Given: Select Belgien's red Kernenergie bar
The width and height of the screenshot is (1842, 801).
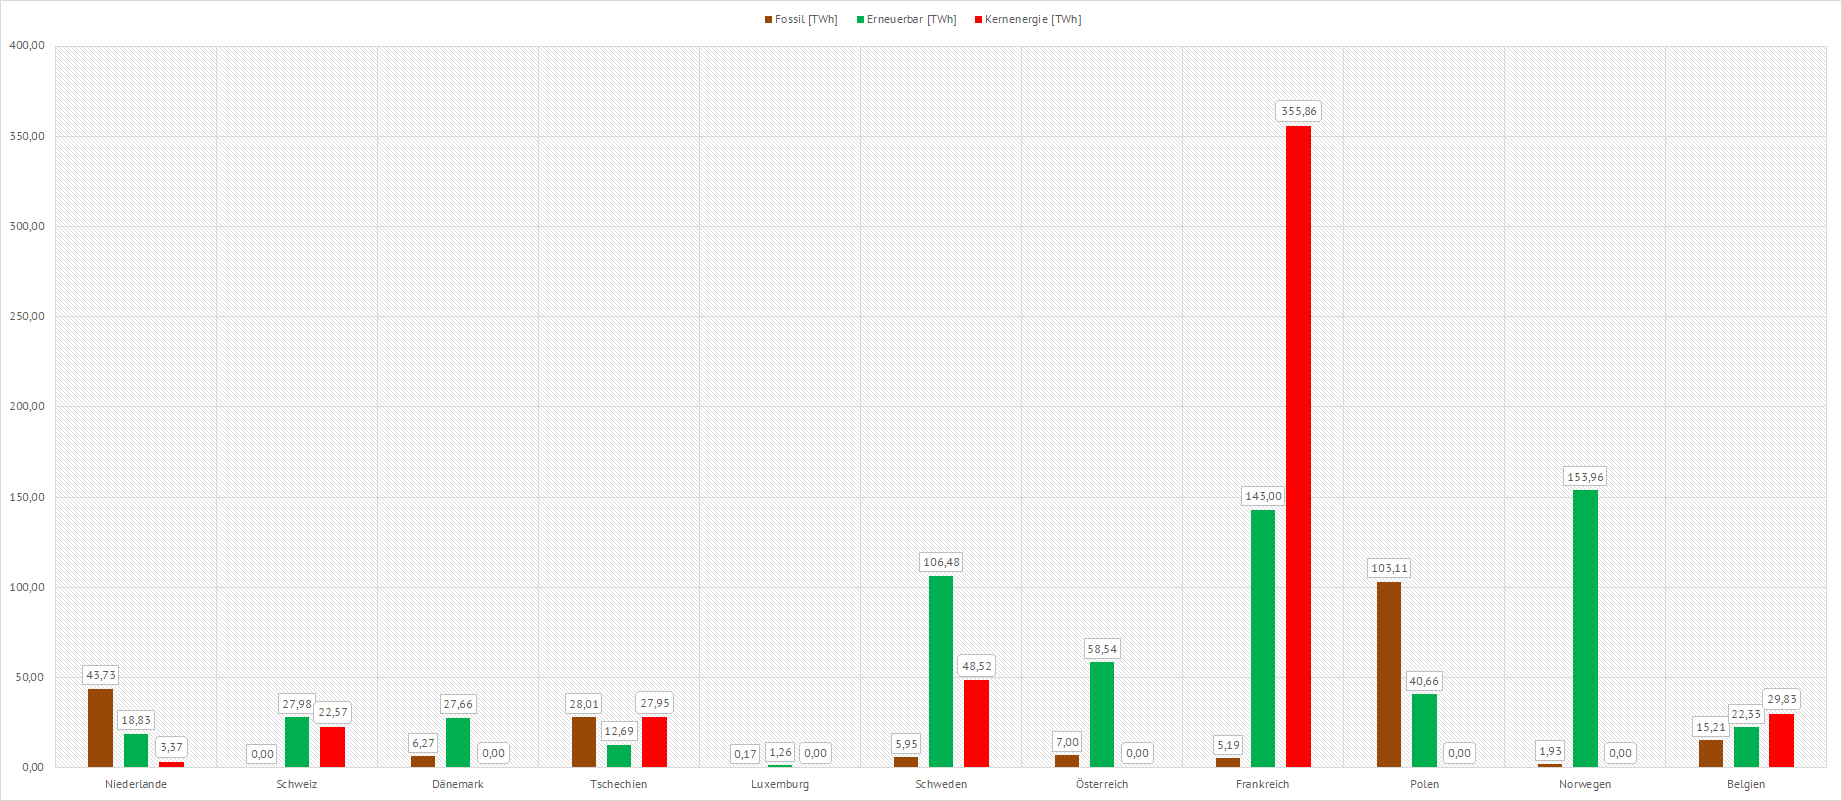Looking at the screenshot, I should 1781,740.
